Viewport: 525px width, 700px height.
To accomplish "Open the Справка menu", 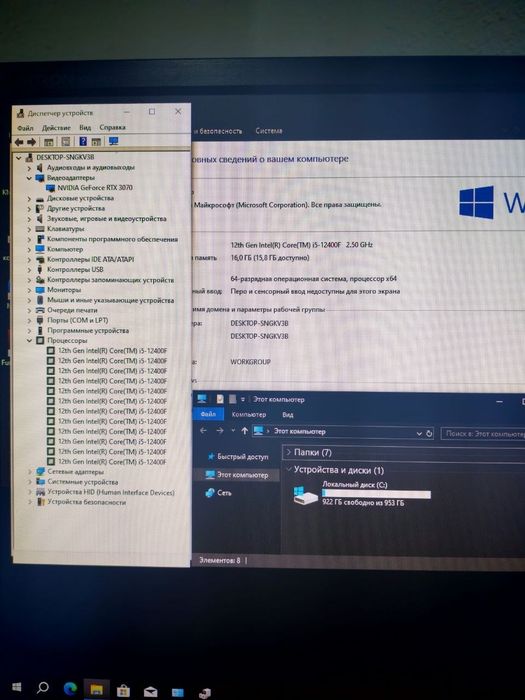I will [x=112, y=127].
